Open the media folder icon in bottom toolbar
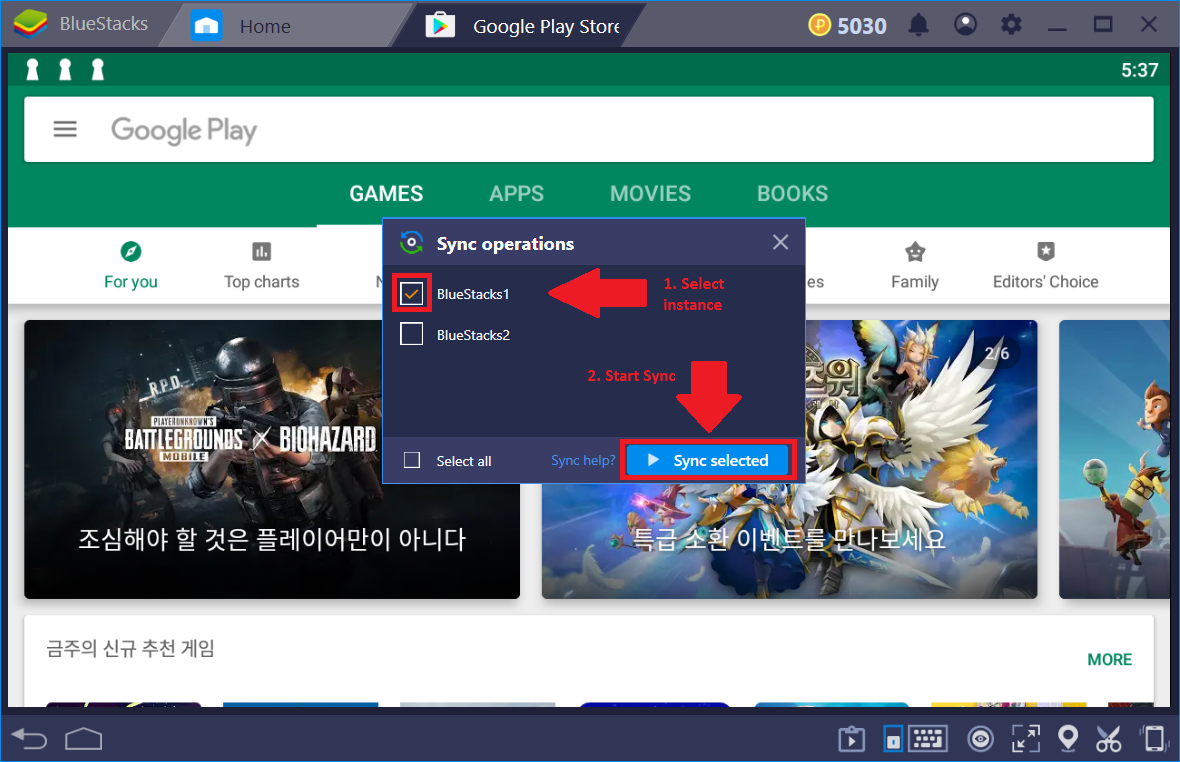Viewport: 1180px width, 762px height. (x=851, y=739)
